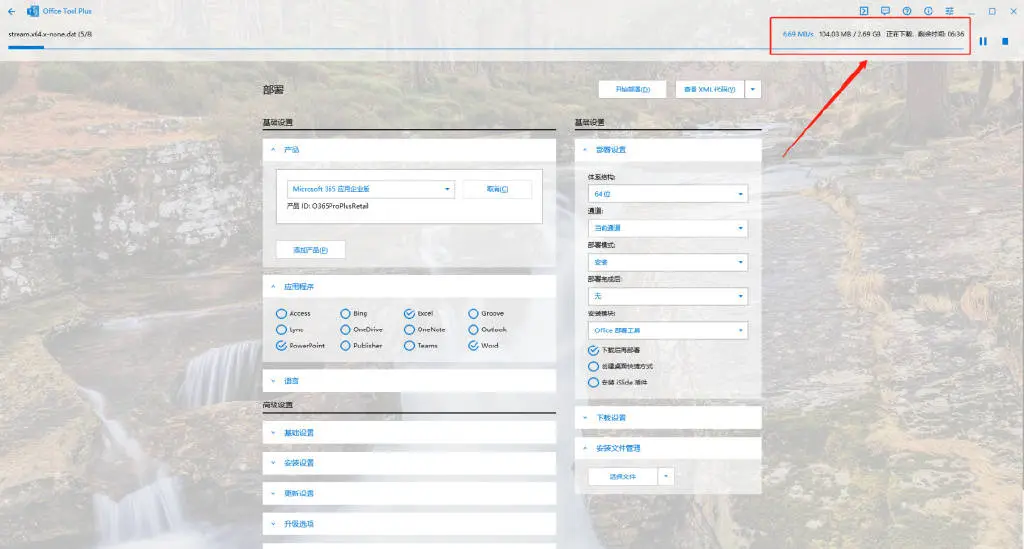Collapse the 安装文件管理 section

pyautogui.click(x=667, y=448)
